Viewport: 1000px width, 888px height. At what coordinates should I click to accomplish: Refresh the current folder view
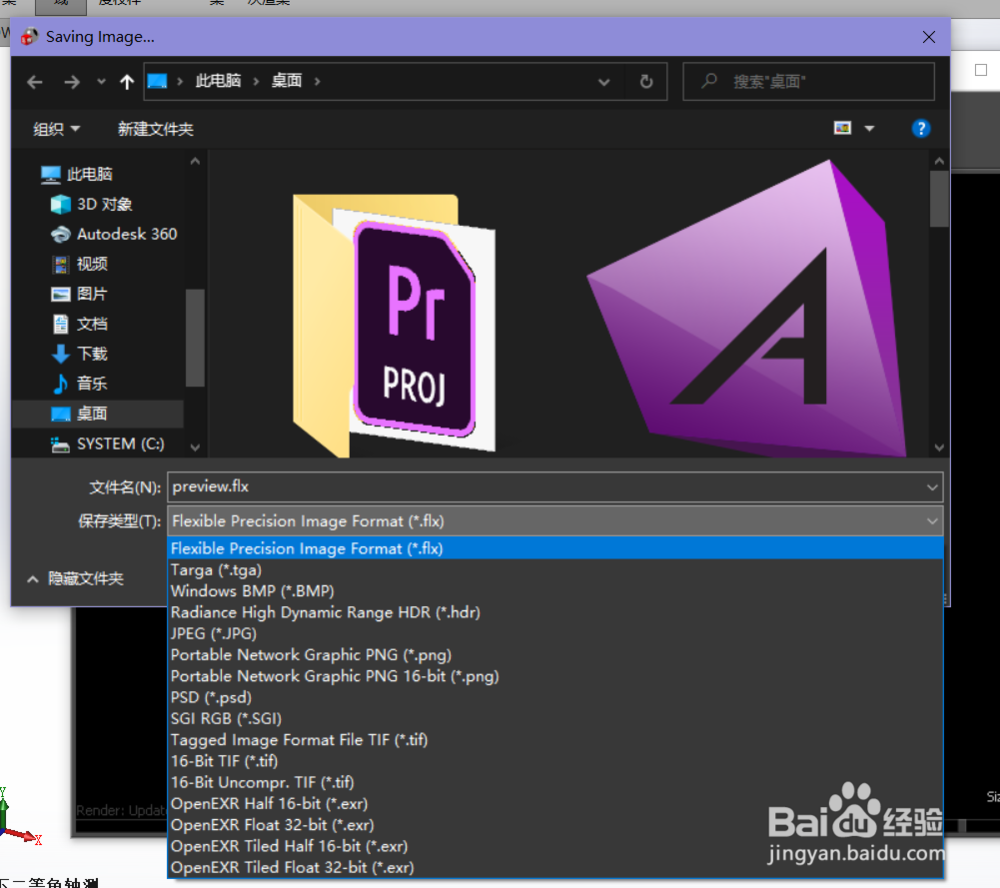646,82
